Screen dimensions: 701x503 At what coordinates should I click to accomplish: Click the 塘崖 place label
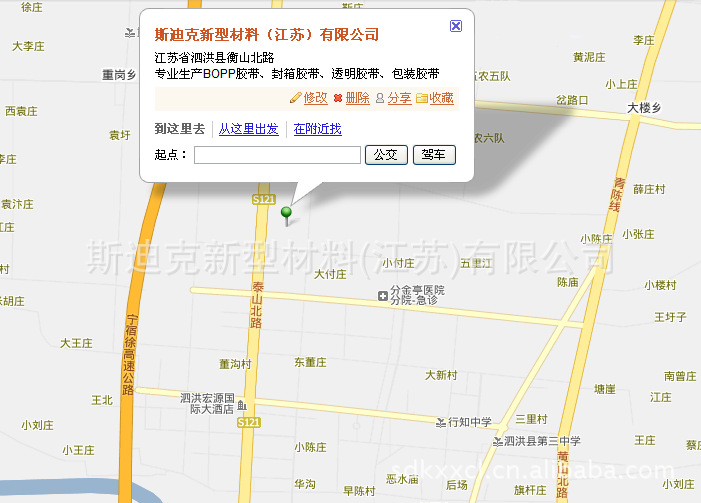[x=605, y=389]
